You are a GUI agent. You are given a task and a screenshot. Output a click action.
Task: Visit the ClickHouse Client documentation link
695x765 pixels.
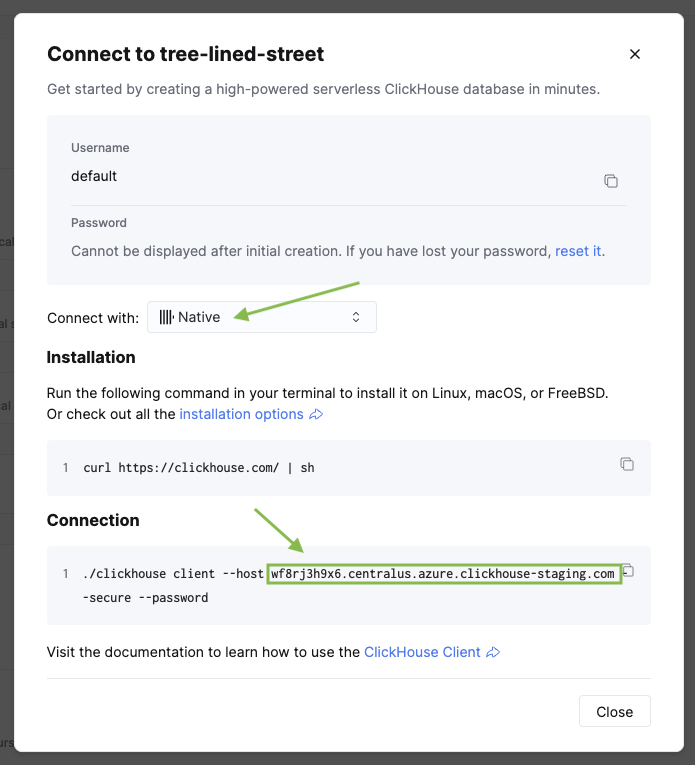(422, 652)
